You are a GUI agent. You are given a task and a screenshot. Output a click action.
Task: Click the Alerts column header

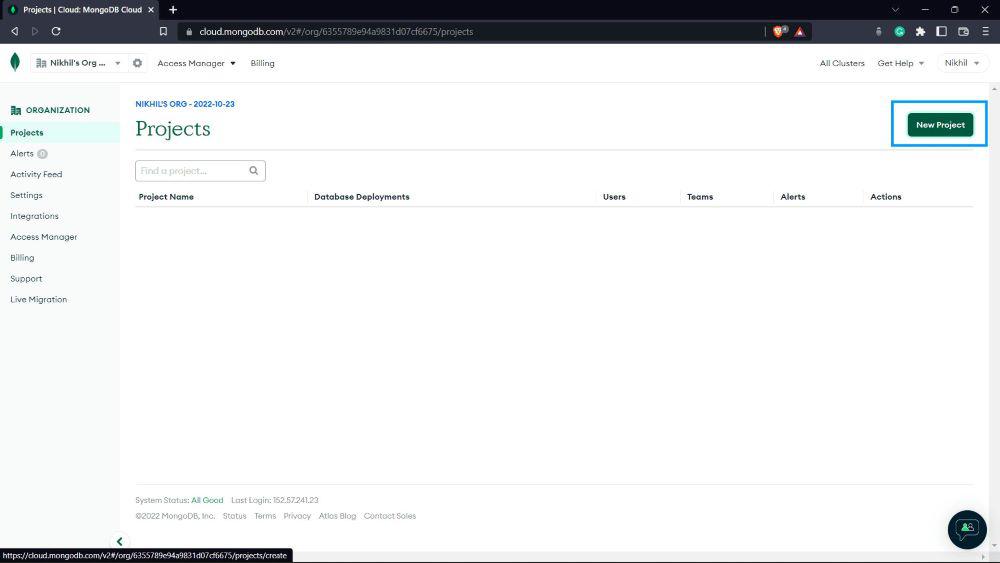793,197
